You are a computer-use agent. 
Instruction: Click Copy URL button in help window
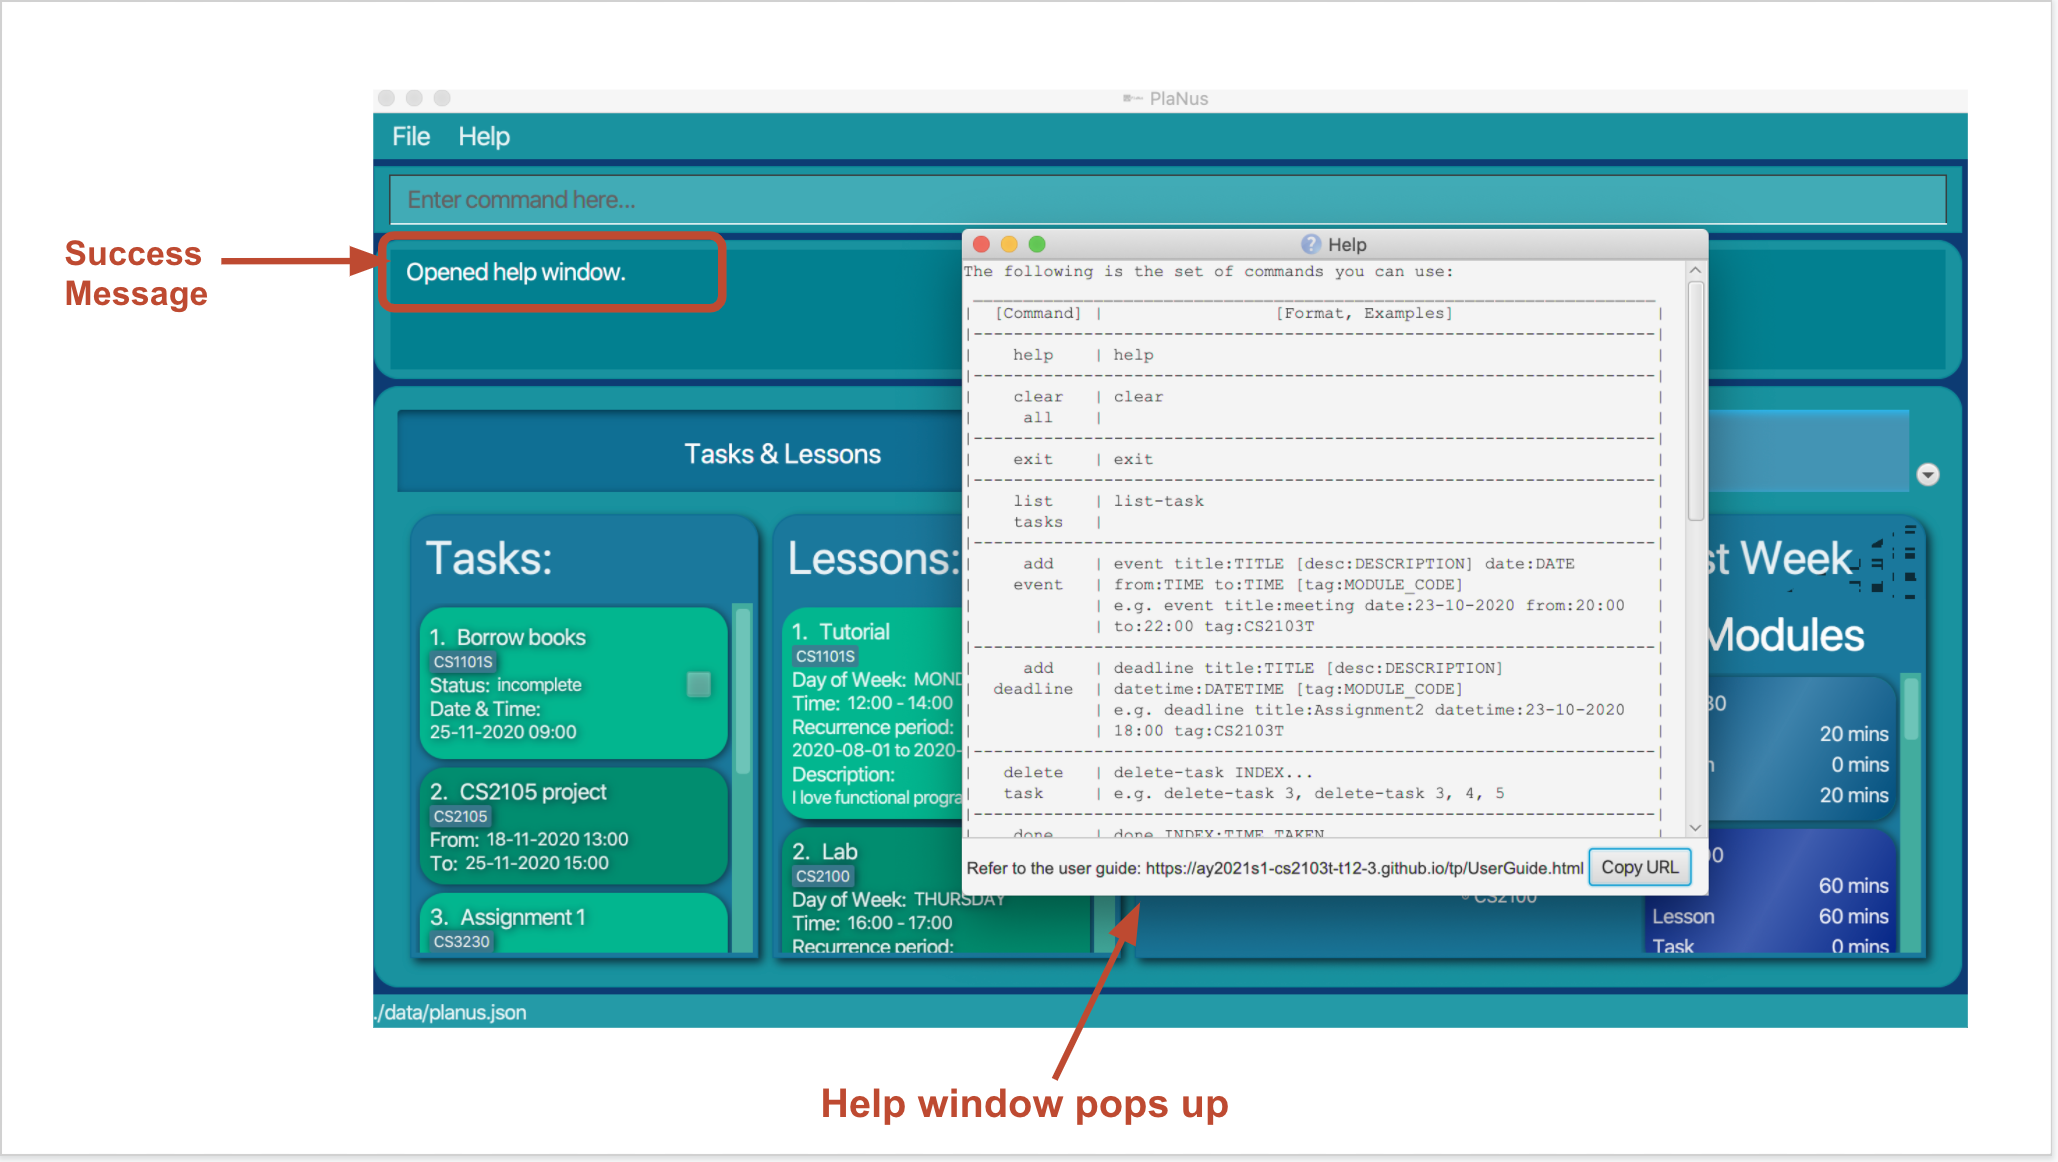pyautogui.click(x=1640, y=867)
